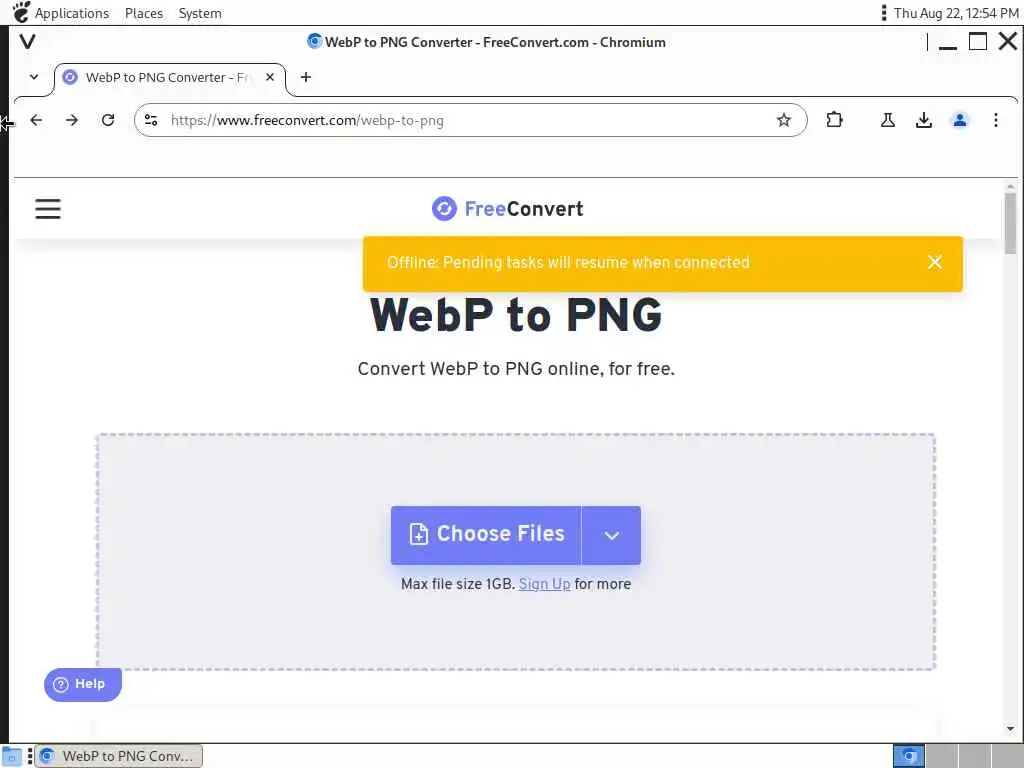Open the Extensions puzzle icon
This screenshot has width=1024, height=768.
pos(834,120)
